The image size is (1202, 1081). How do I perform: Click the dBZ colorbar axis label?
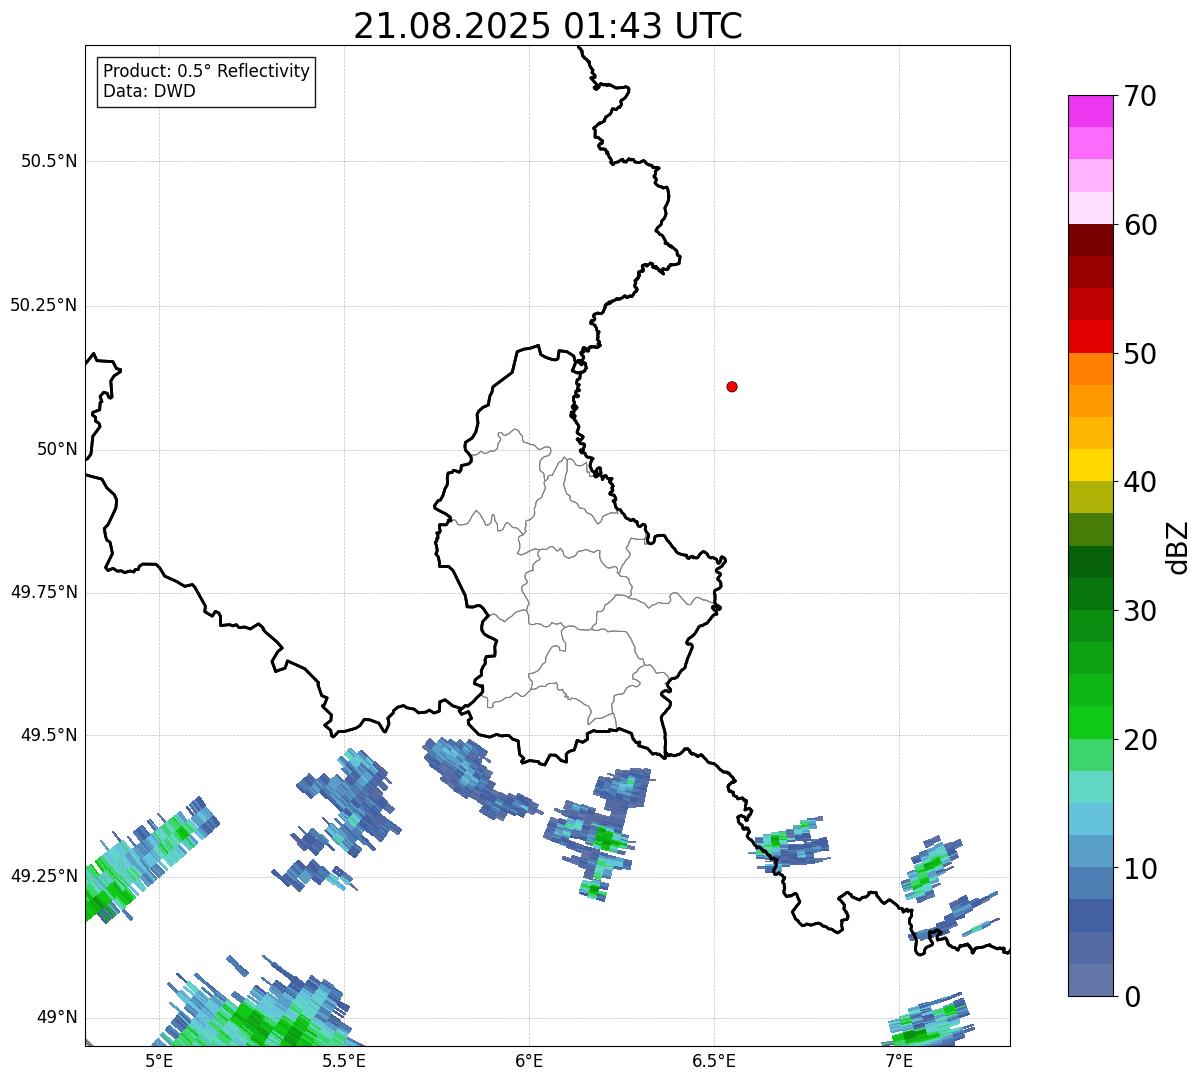[1178, 546]
